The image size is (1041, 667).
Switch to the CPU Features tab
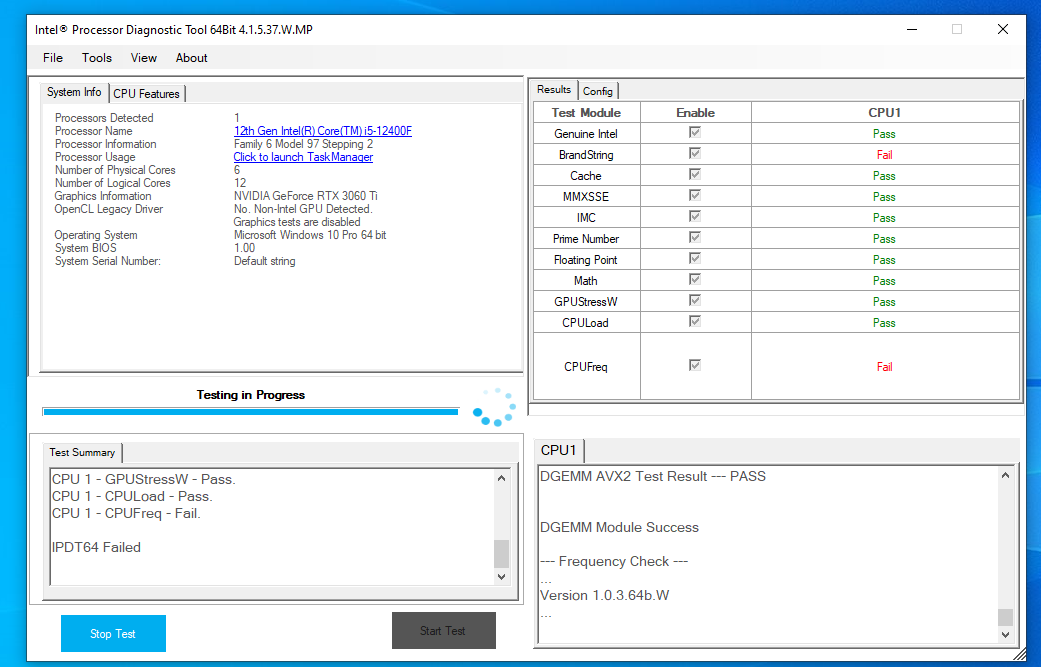tap(147, 94)
